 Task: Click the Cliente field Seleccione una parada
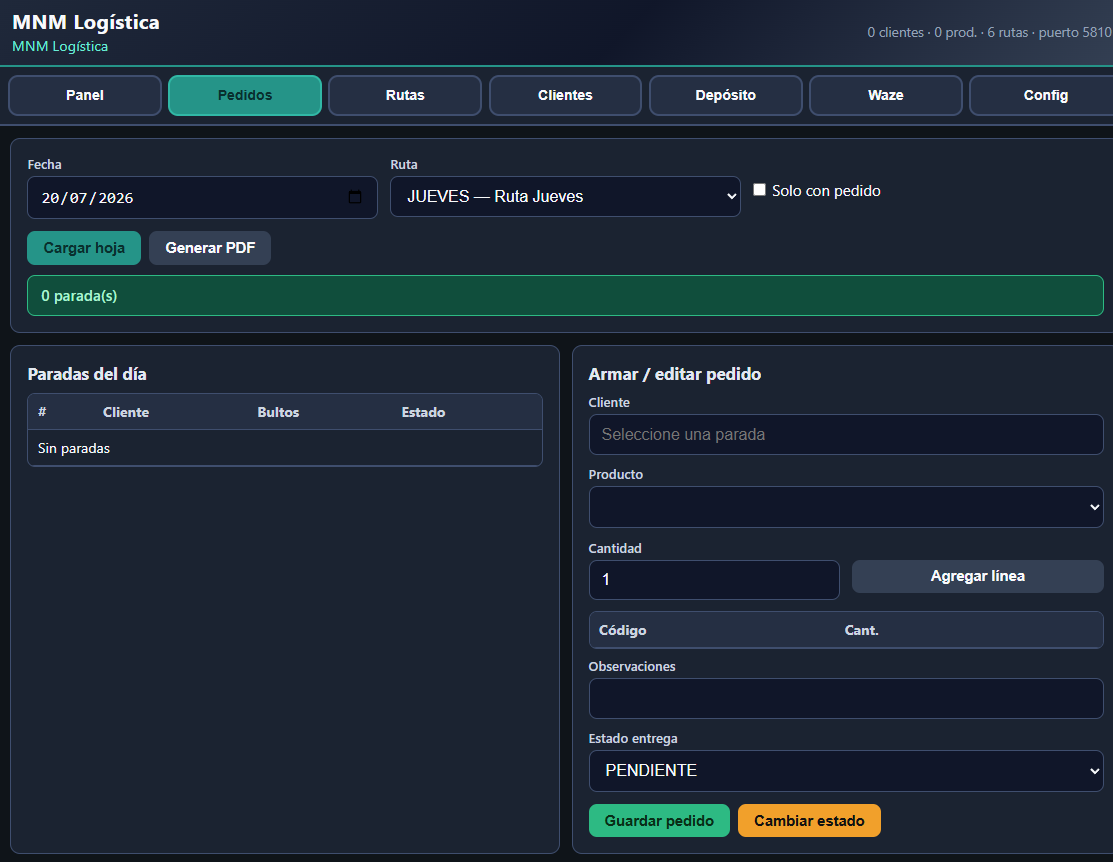coord(845,435)
